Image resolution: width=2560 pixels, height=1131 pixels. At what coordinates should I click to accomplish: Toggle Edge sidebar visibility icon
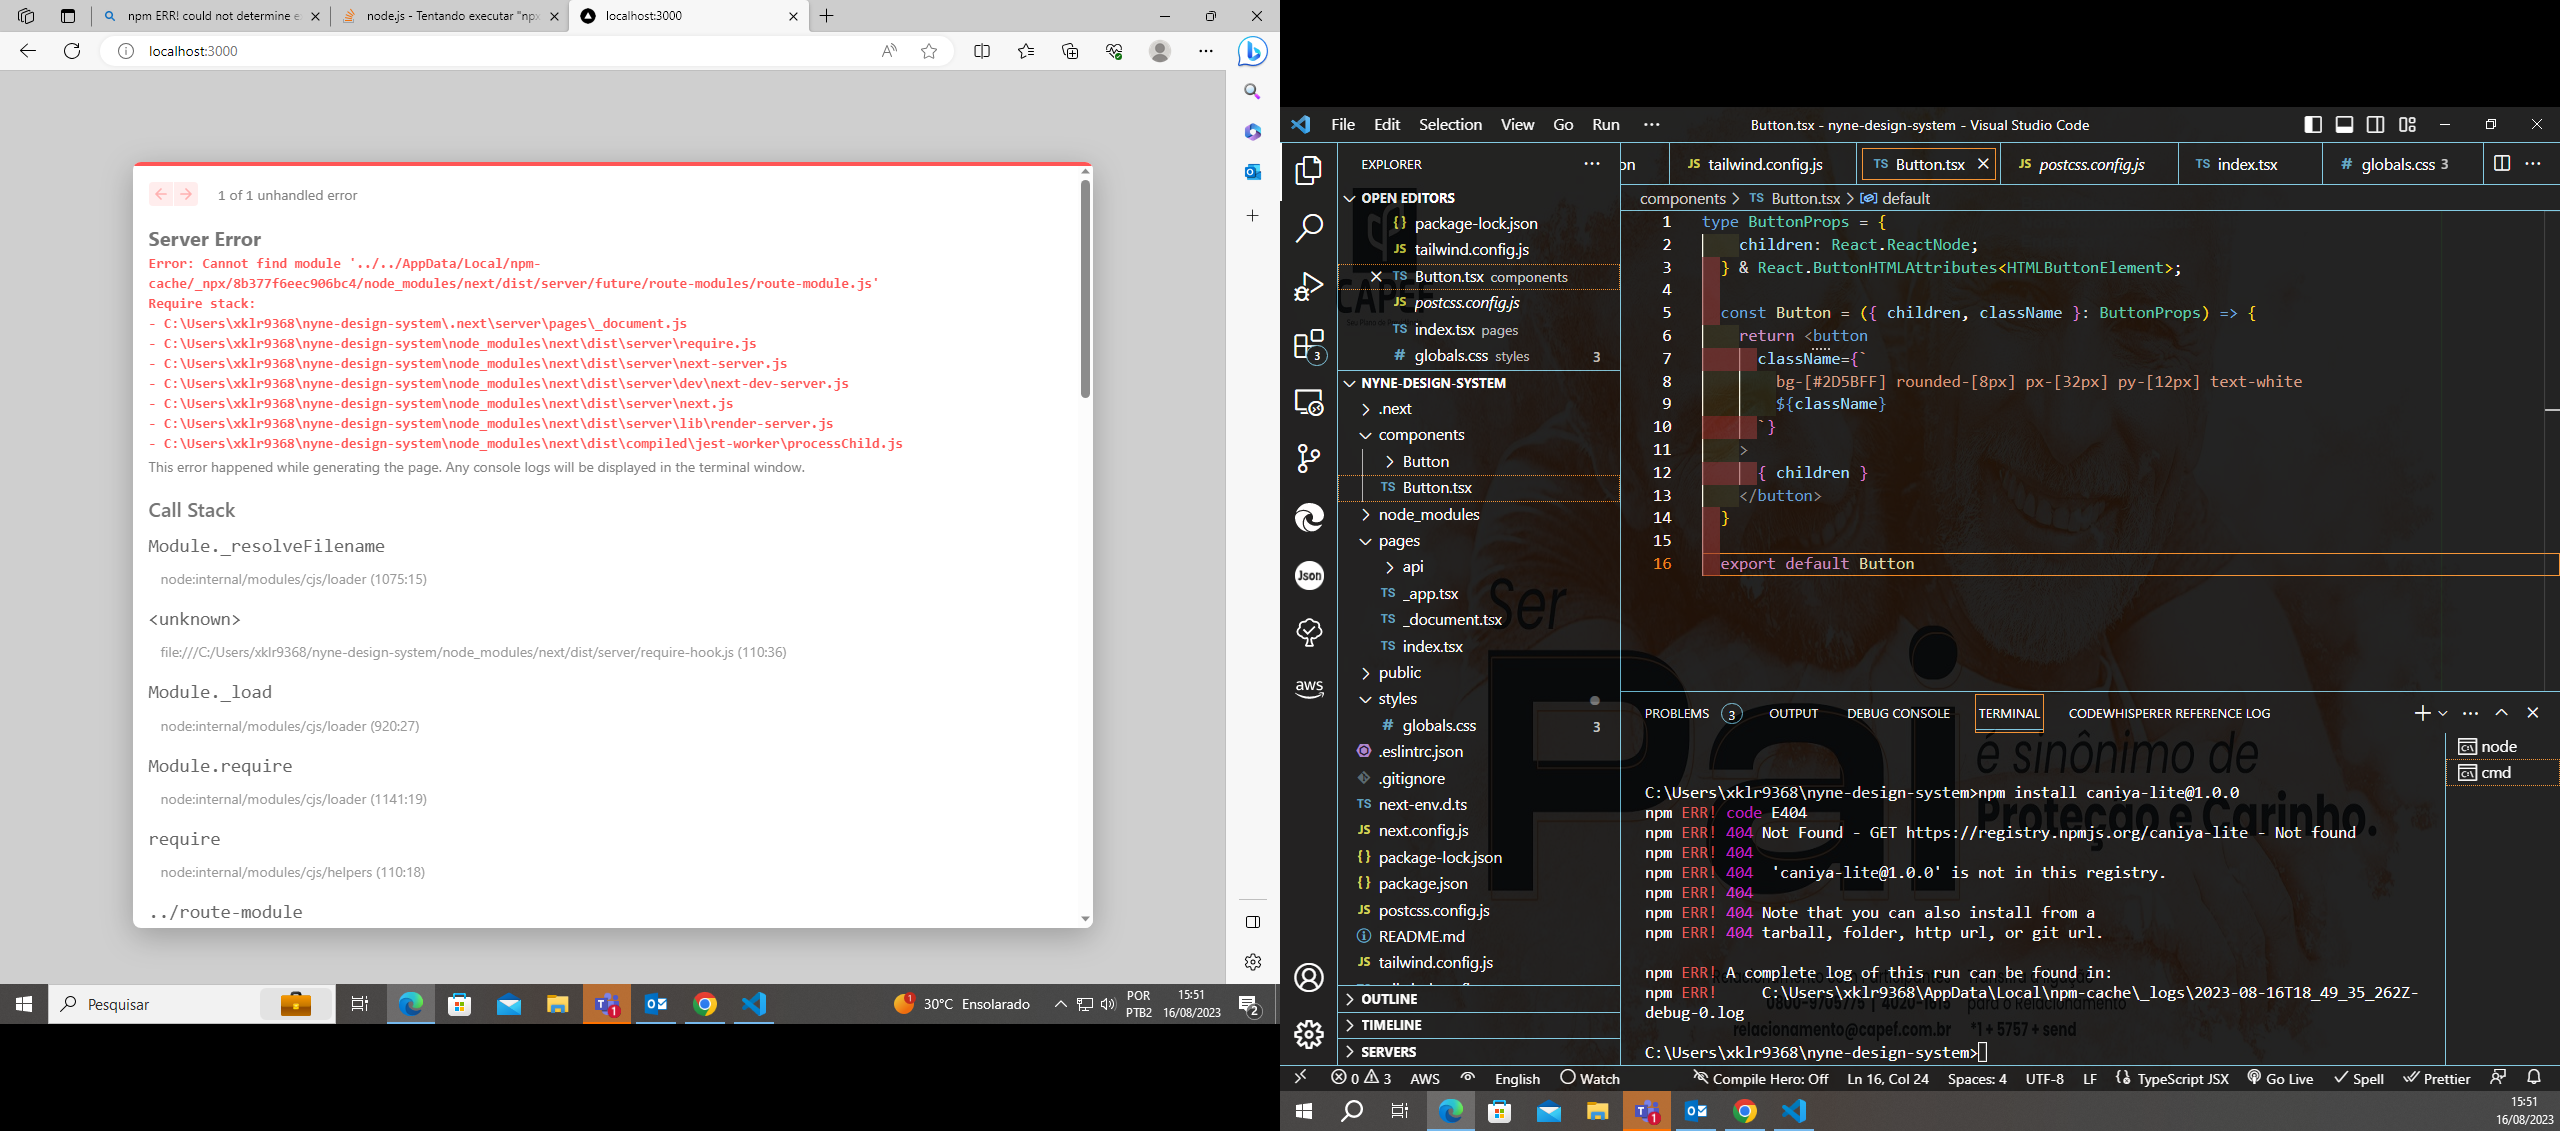(1252, 922)
